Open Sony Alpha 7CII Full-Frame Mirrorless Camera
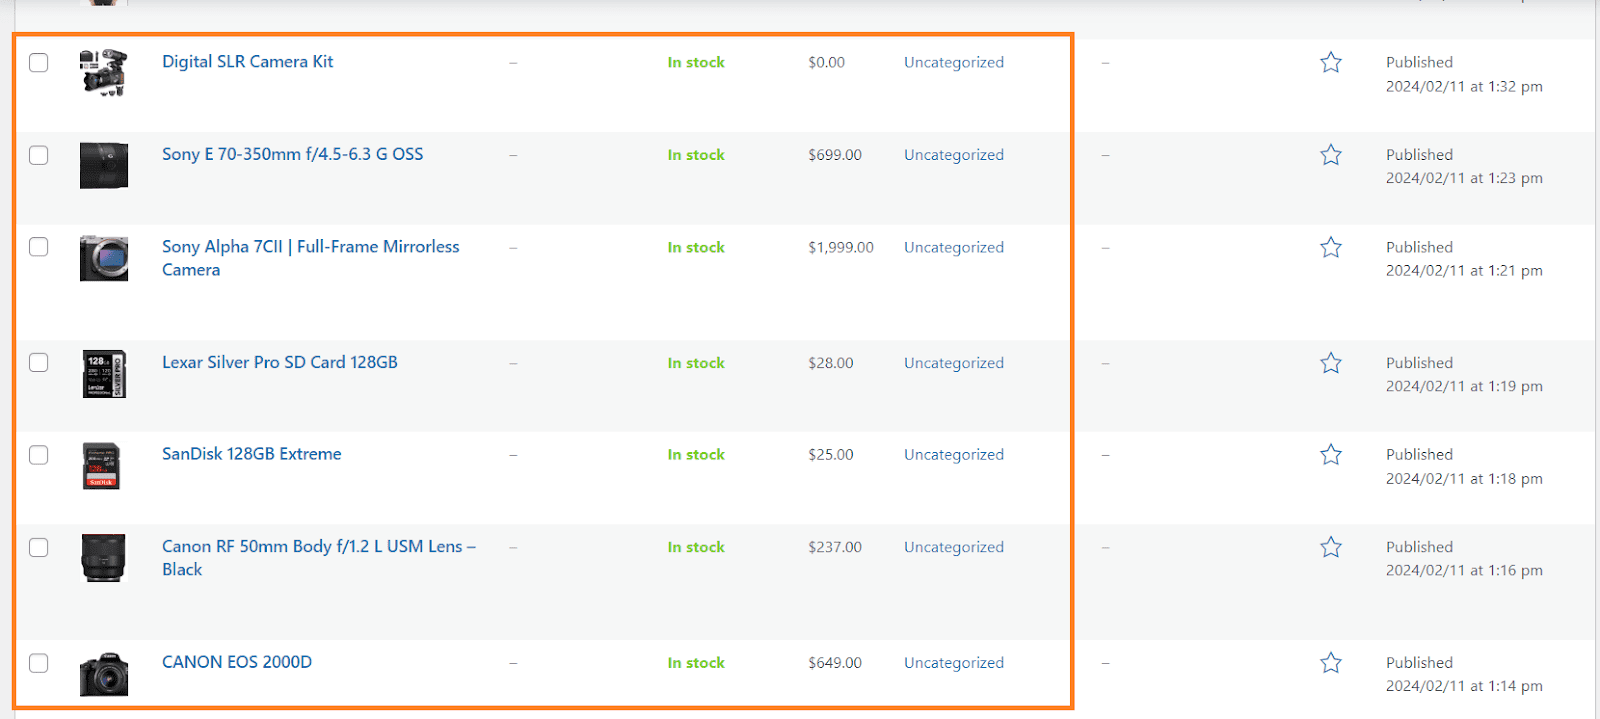Image resolution: width=1600 pixels, height=719 pixels. pos(310,258)
